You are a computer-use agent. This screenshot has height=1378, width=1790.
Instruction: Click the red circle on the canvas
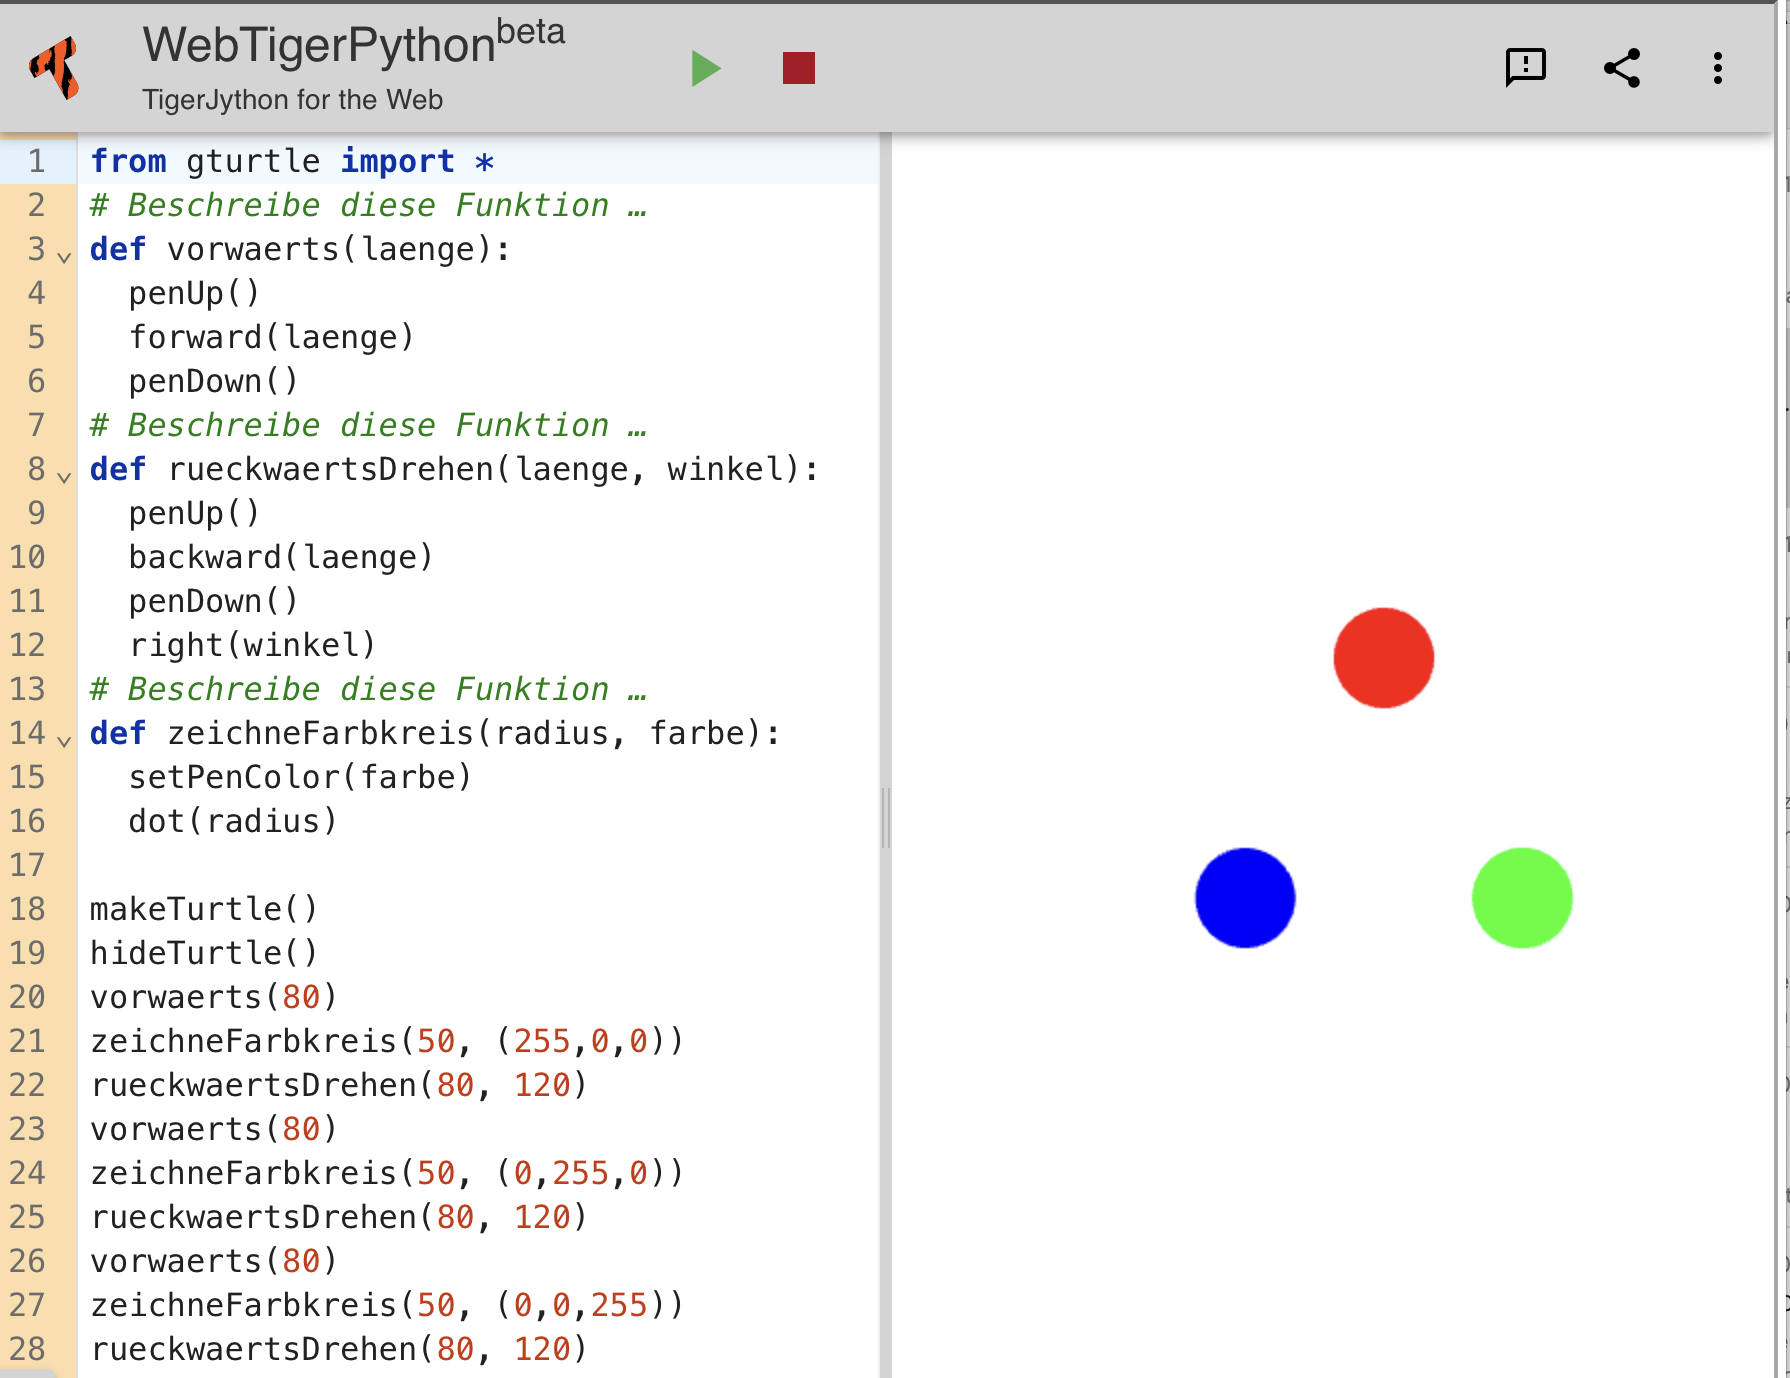pos(1383,658)
